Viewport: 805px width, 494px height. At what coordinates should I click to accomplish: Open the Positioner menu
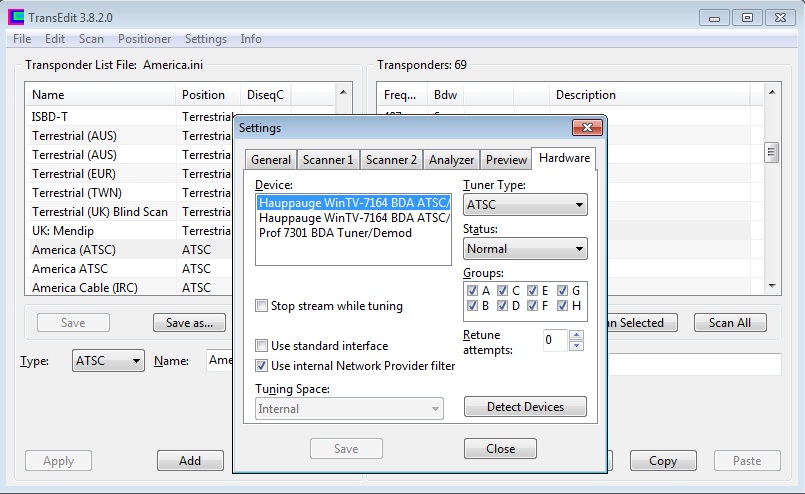tap(144, 39)
